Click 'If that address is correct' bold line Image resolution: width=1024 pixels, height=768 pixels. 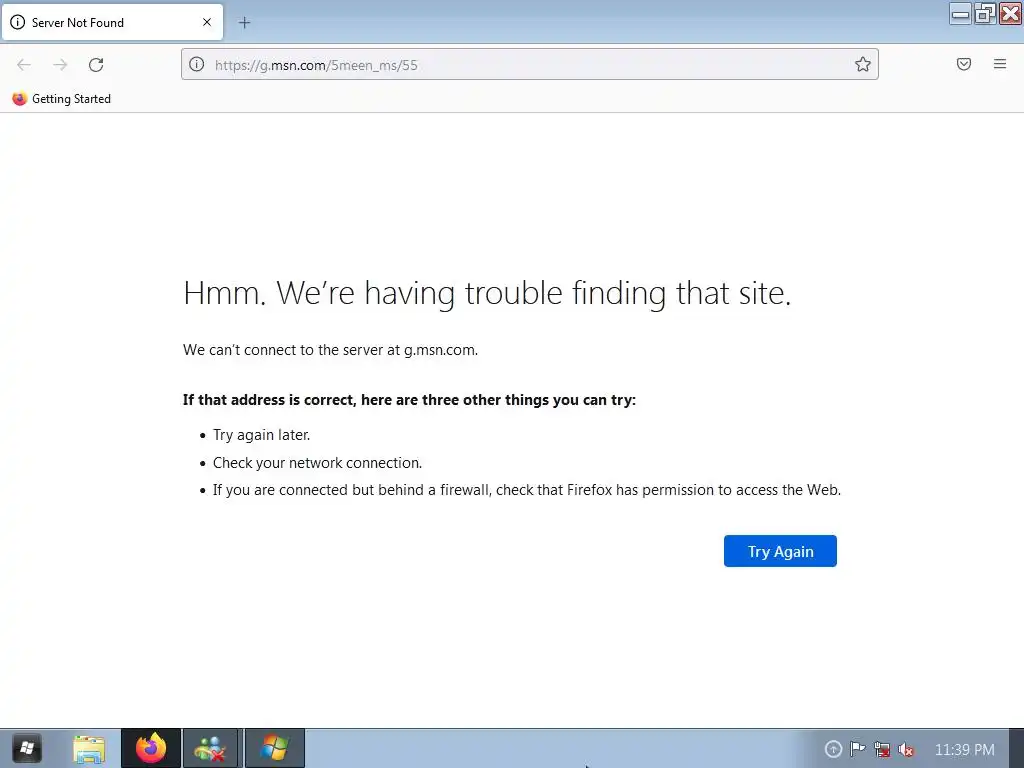(409, 400)
